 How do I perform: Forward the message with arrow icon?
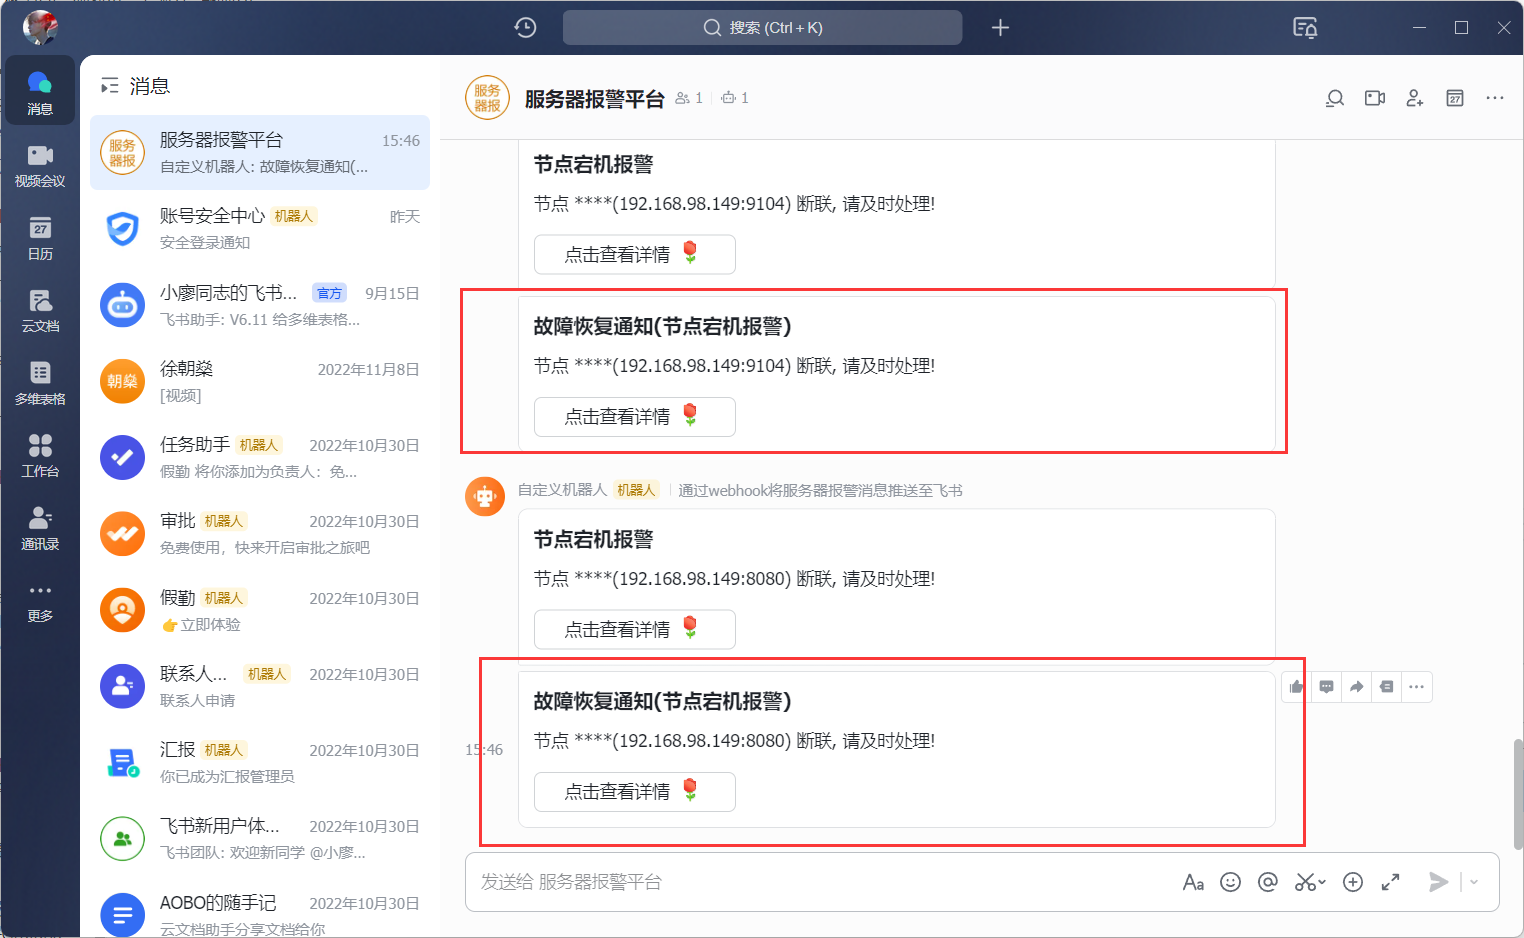pos(1357,687)
